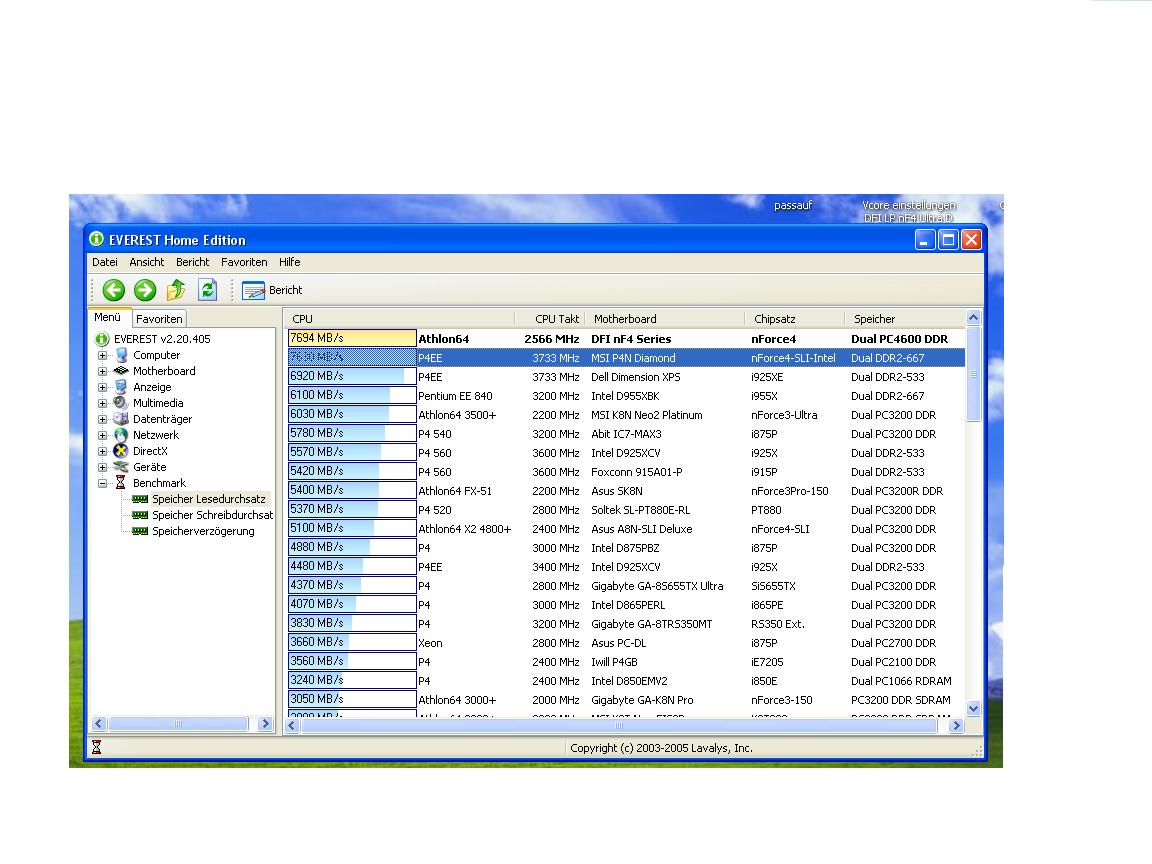This screenshot has height=864, width=1152.
Task: Select the Benchmark hourglass icon in the tree
Action: (x=121, y=483)
